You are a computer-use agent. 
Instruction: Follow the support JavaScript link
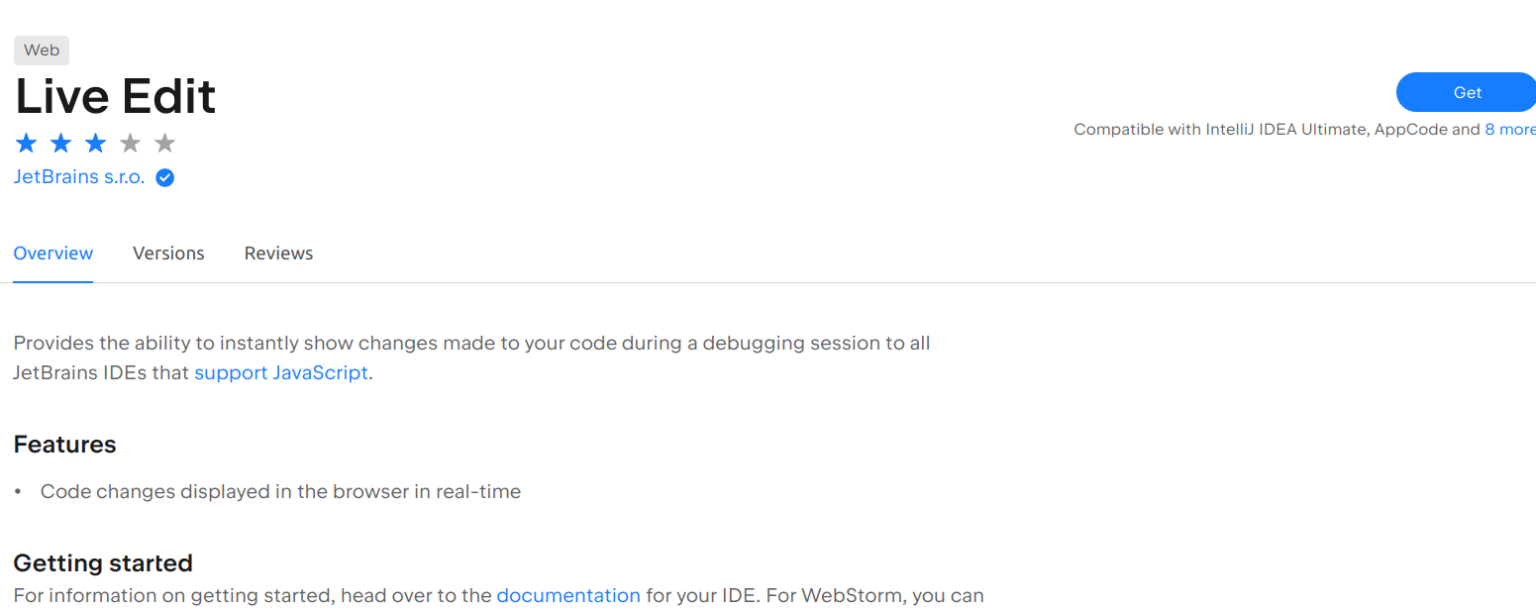281,372
